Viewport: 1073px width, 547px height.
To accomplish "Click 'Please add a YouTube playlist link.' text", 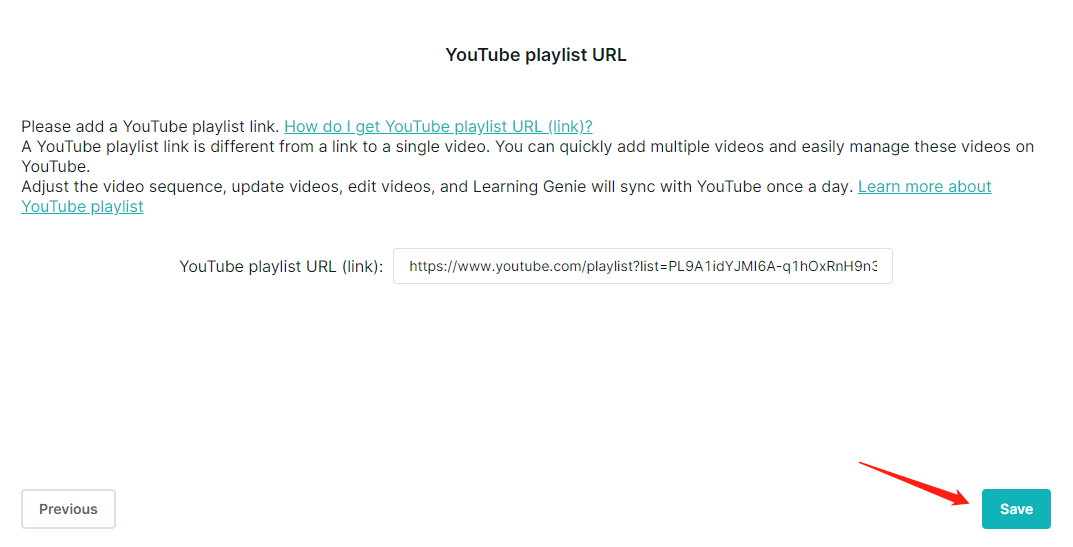I will (x=150, y=127).
